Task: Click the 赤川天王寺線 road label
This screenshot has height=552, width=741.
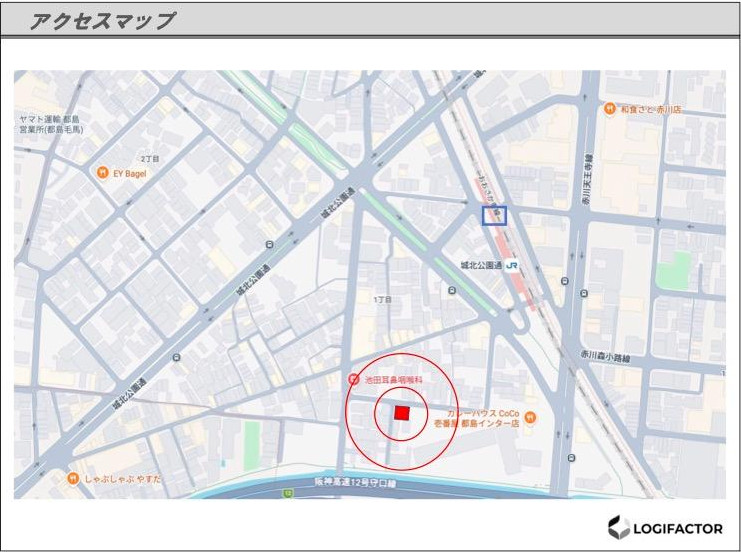Action: click(x=587, y=180)
